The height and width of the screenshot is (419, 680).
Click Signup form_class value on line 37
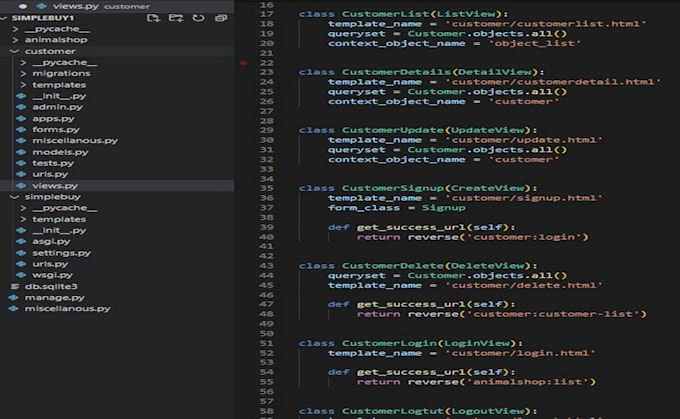[444, 208]
